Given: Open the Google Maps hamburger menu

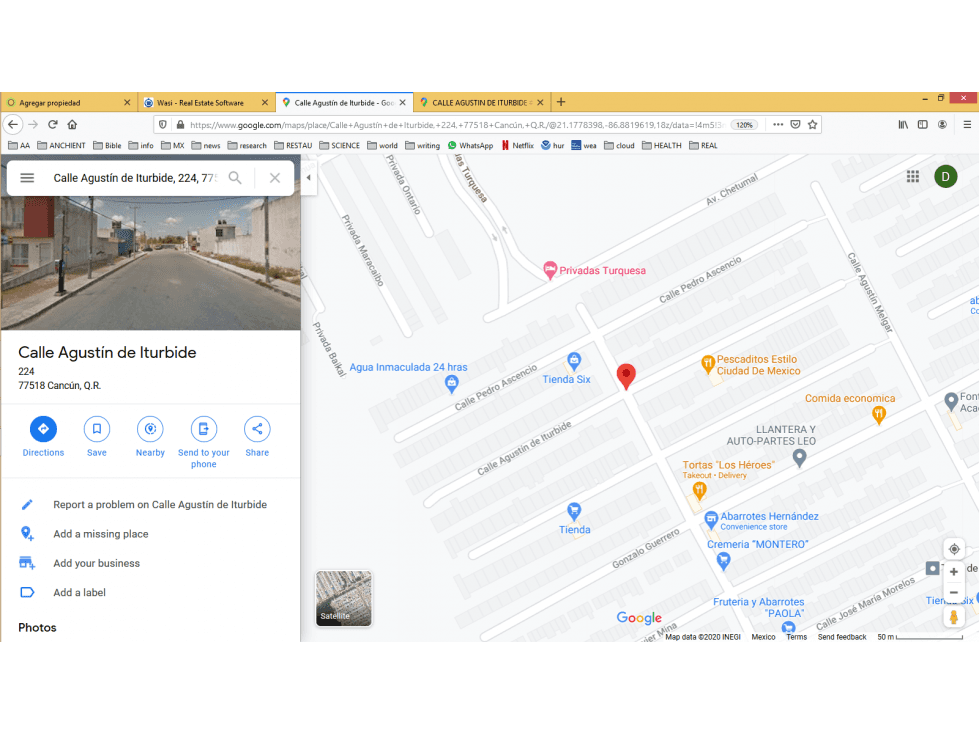Looking at the screenshot, I should point(27,178).
